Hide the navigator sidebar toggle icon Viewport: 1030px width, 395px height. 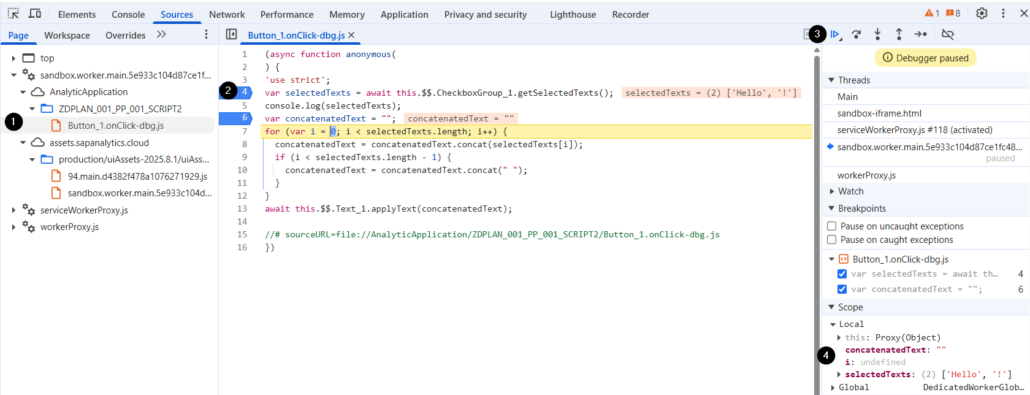pos(231,35)
